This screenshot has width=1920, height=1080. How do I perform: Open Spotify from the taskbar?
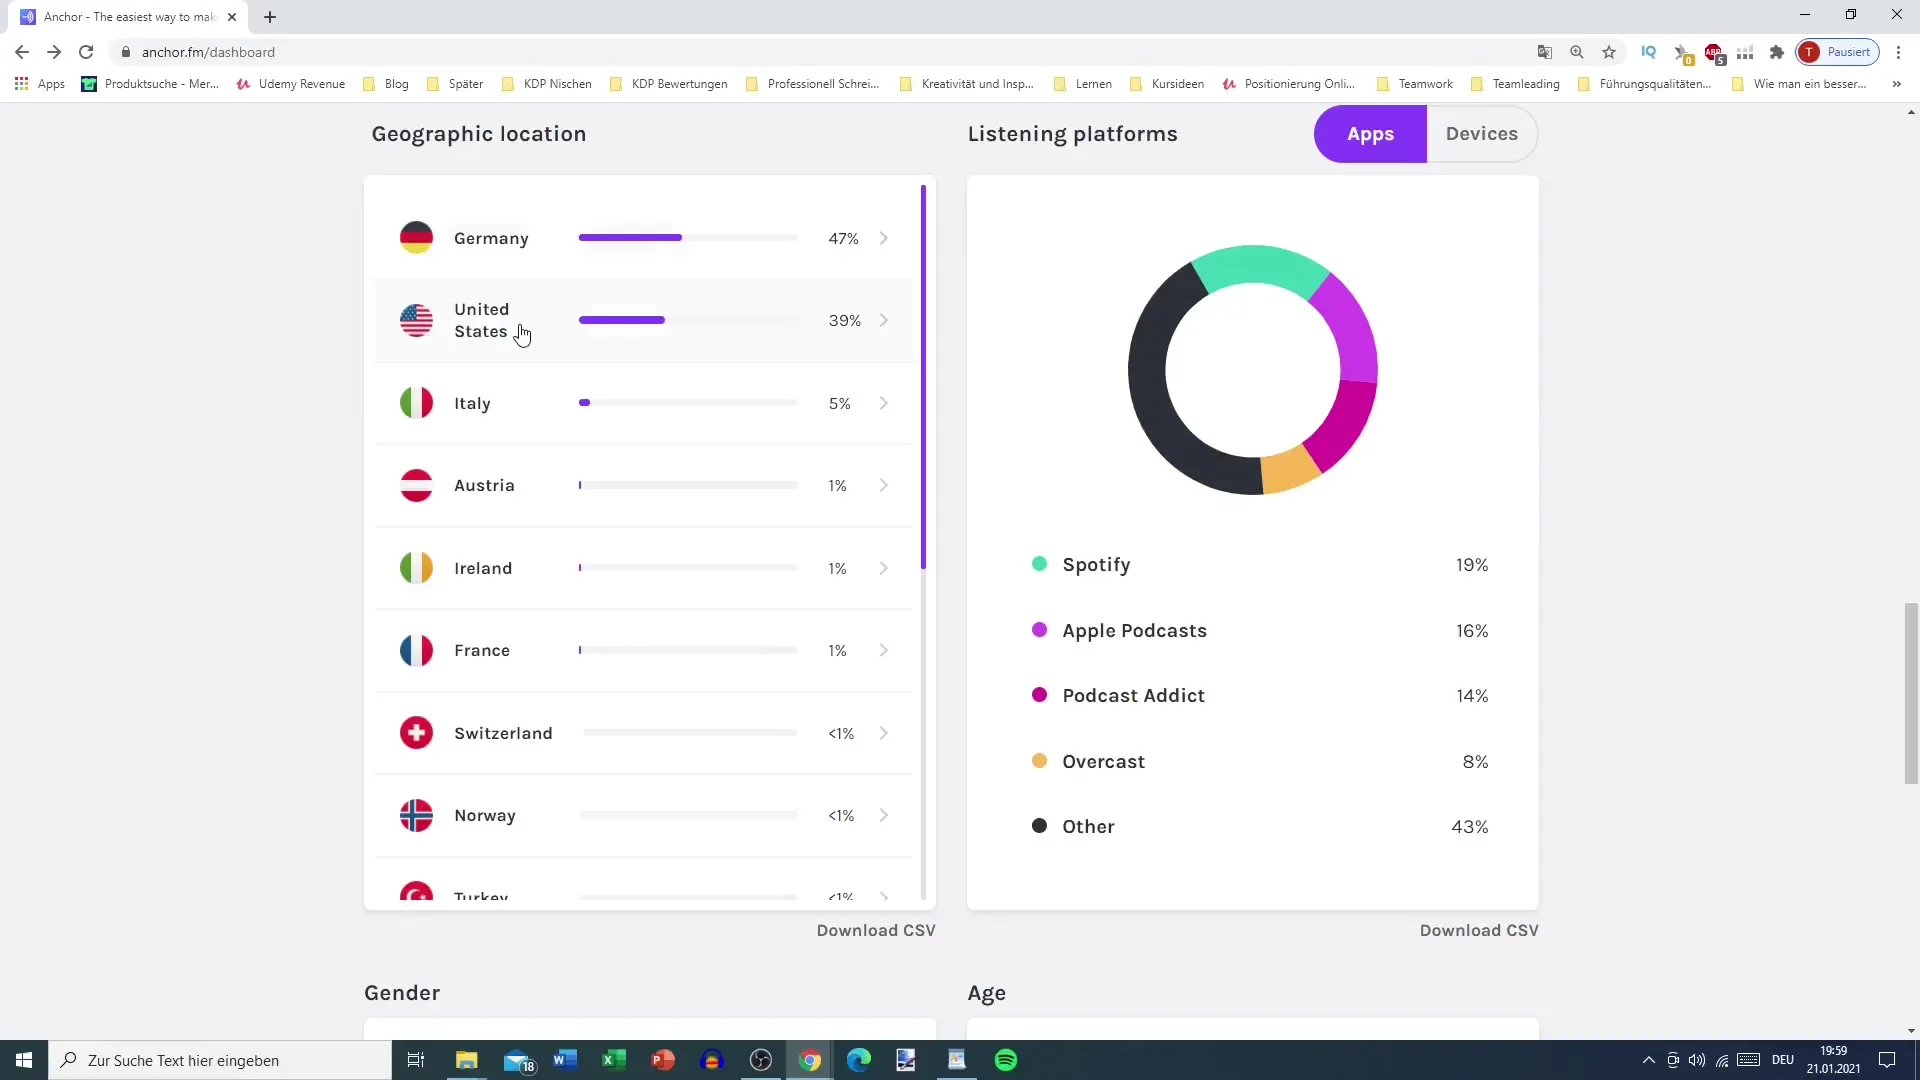[x=1006, y=1060]
